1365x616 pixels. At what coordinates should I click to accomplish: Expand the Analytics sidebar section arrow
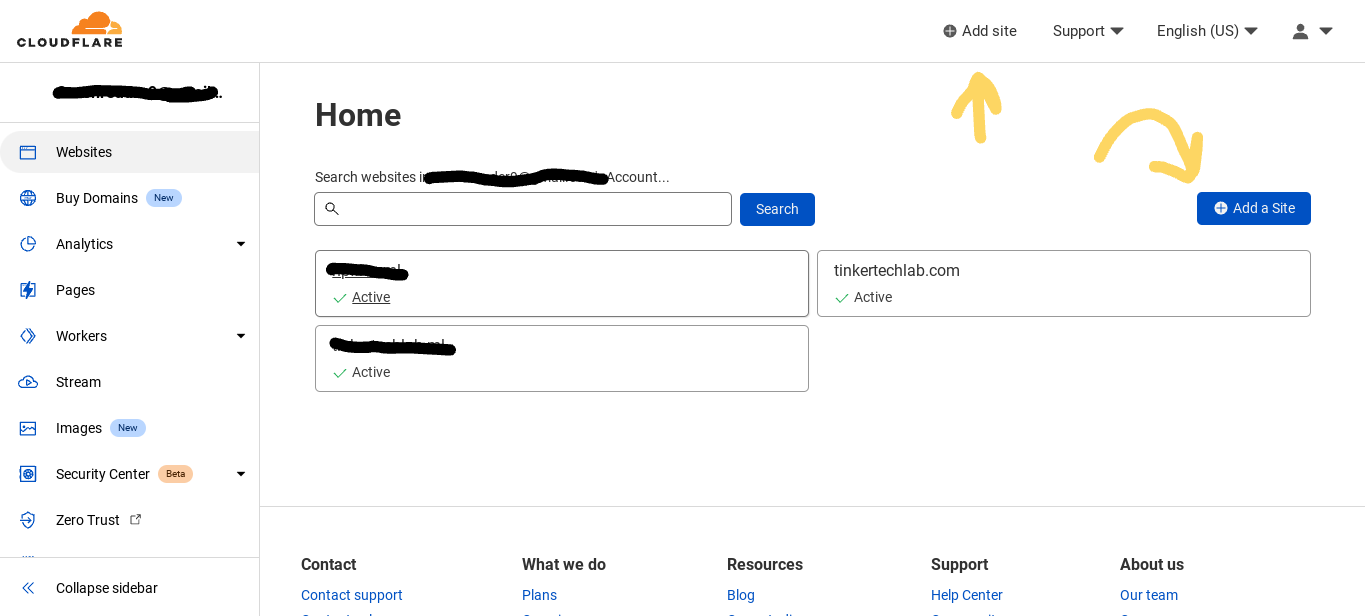click(x=240, y=244)
